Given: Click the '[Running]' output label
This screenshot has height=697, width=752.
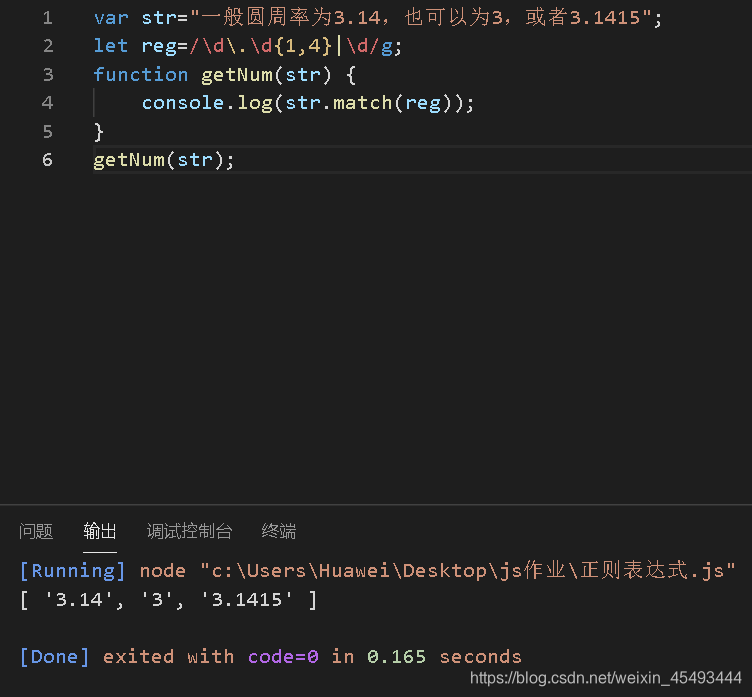Looking at the screenshot, I should (72, 571).
